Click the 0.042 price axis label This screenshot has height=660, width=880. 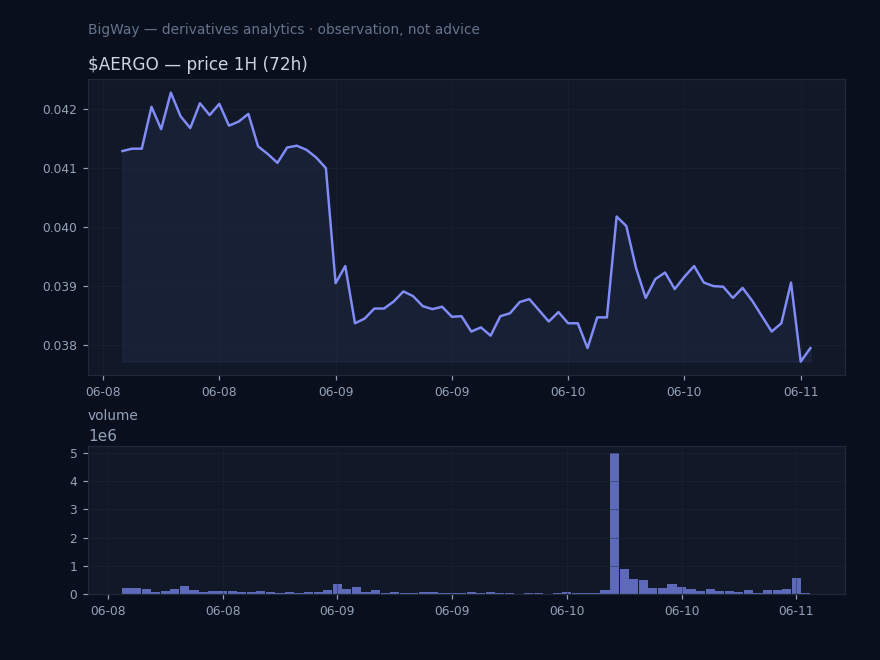tap(58, 109)
